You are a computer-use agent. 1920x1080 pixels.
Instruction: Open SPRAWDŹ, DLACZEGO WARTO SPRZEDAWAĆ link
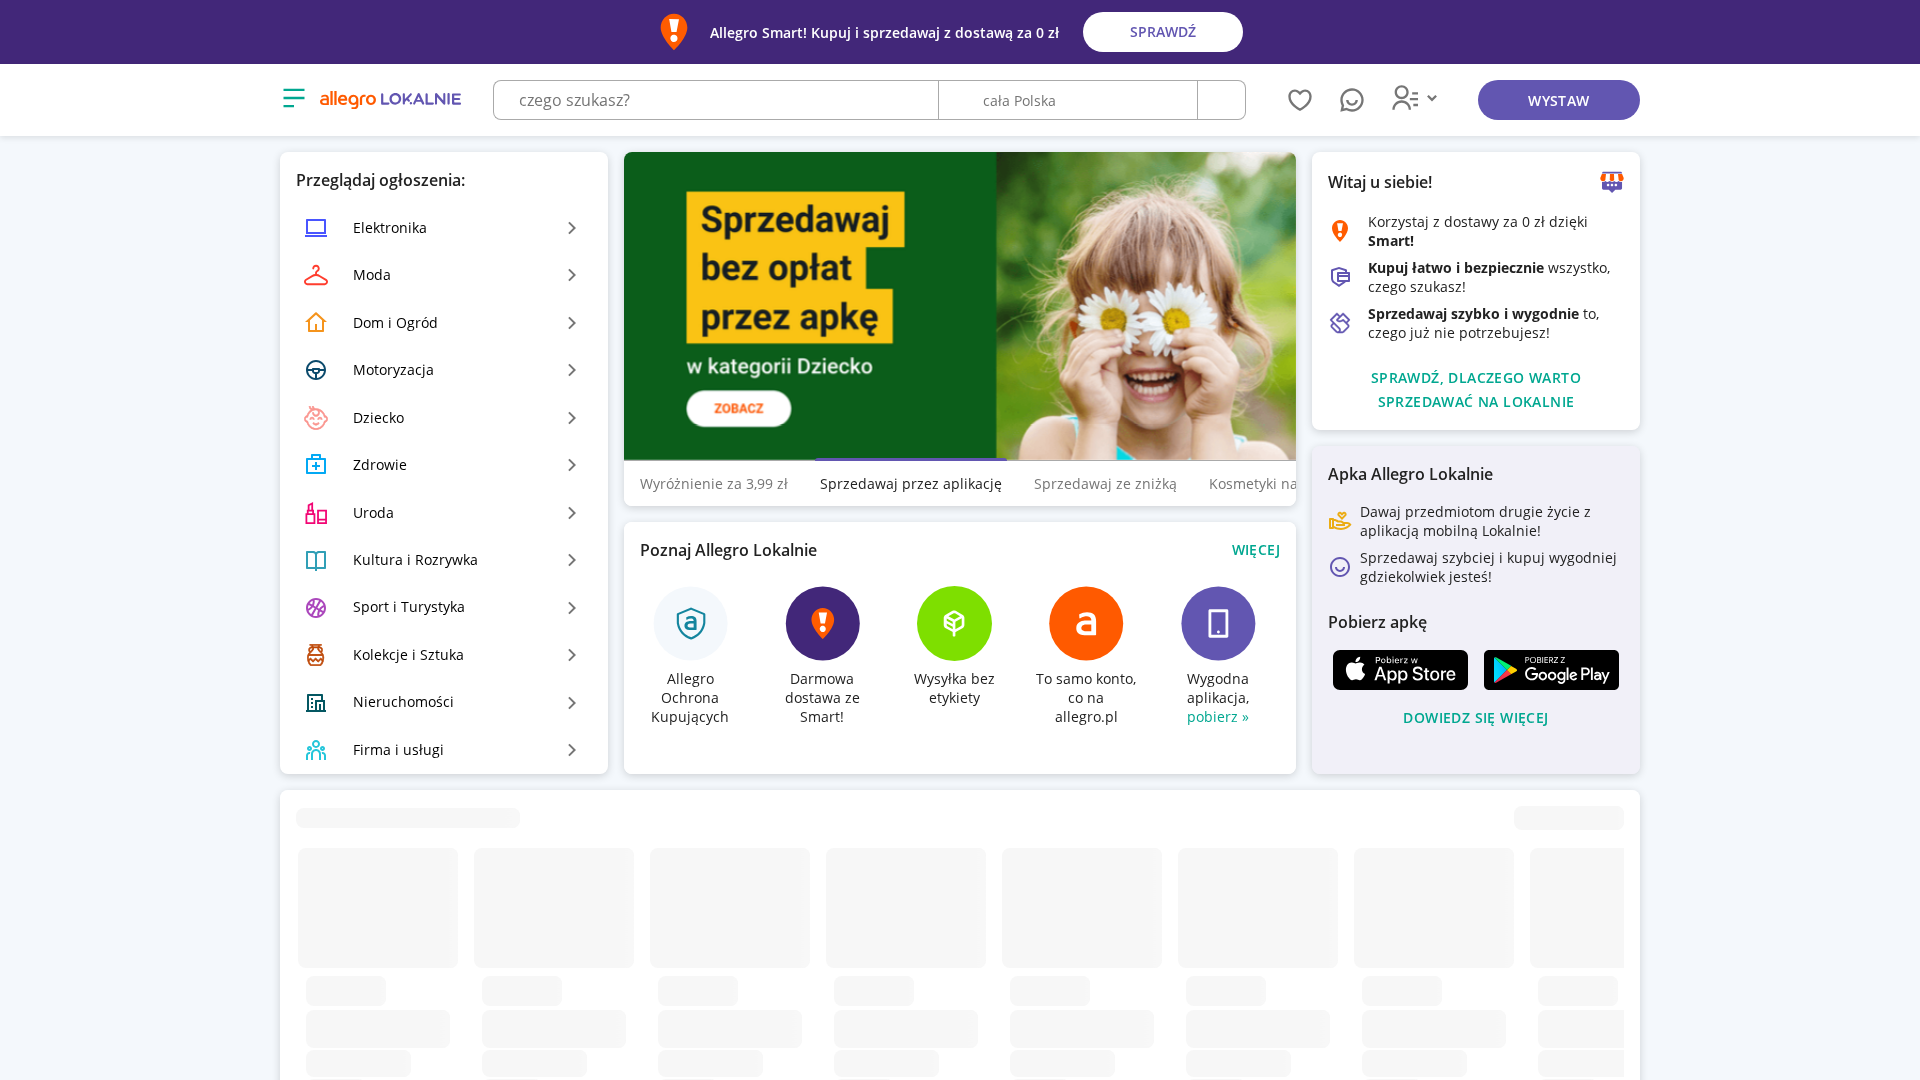(x=1476, y=390)
